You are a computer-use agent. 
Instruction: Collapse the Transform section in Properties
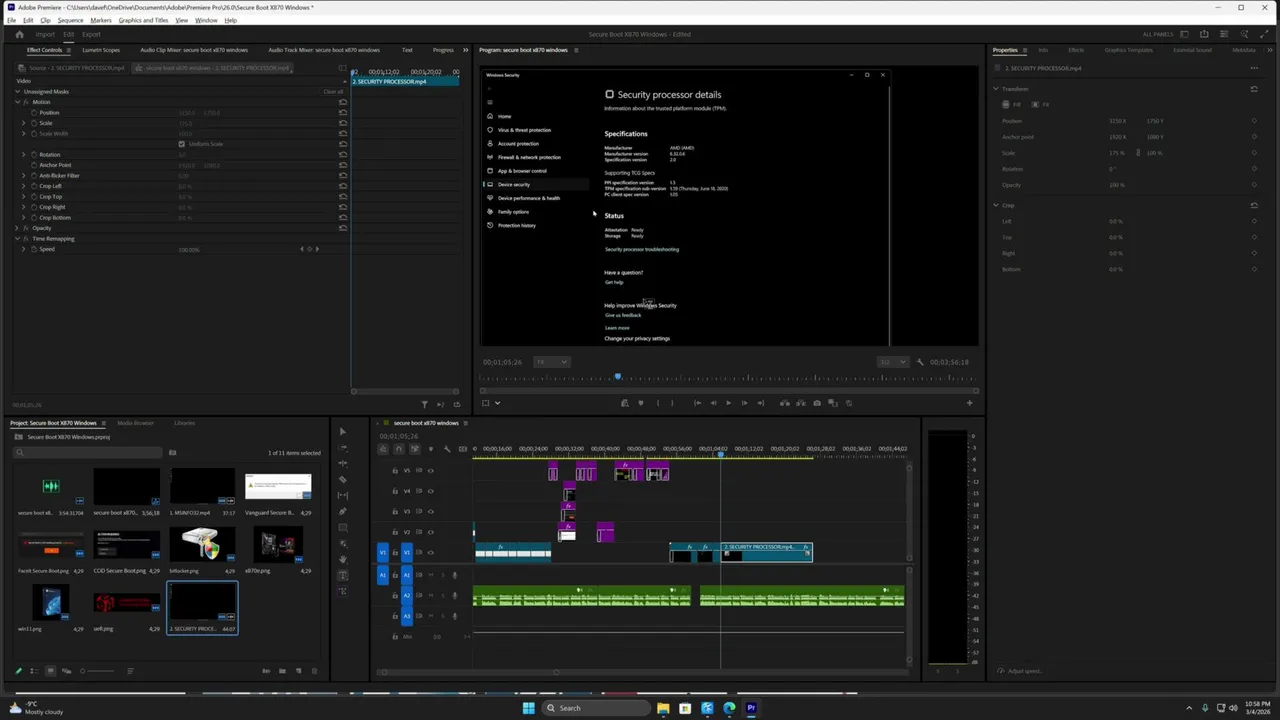tap(996, 89)
